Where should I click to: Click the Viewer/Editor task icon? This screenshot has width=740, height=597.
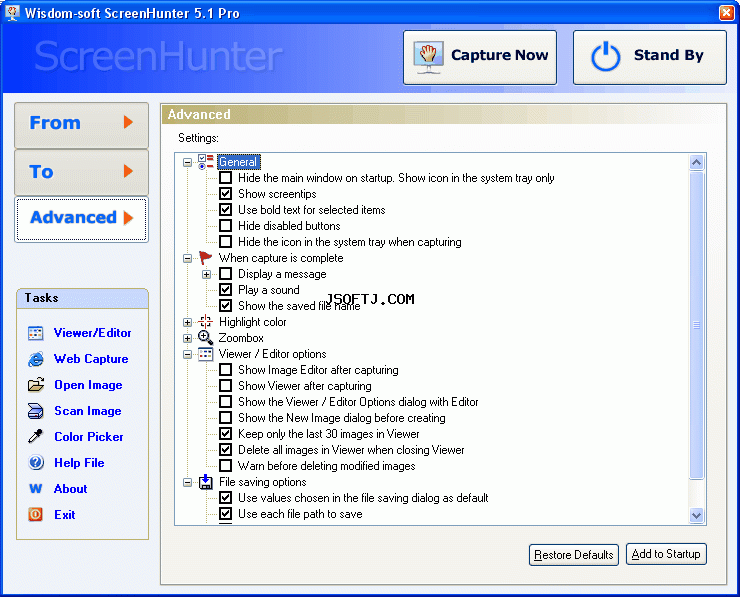[x=35, y=333]
